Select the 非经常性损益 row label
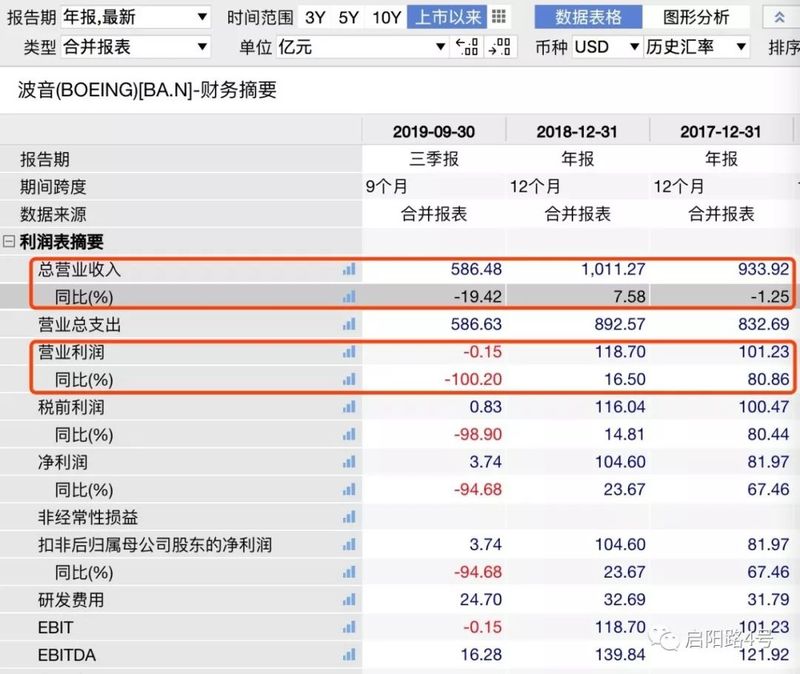The image size is (800, 674). coord(88,517)
